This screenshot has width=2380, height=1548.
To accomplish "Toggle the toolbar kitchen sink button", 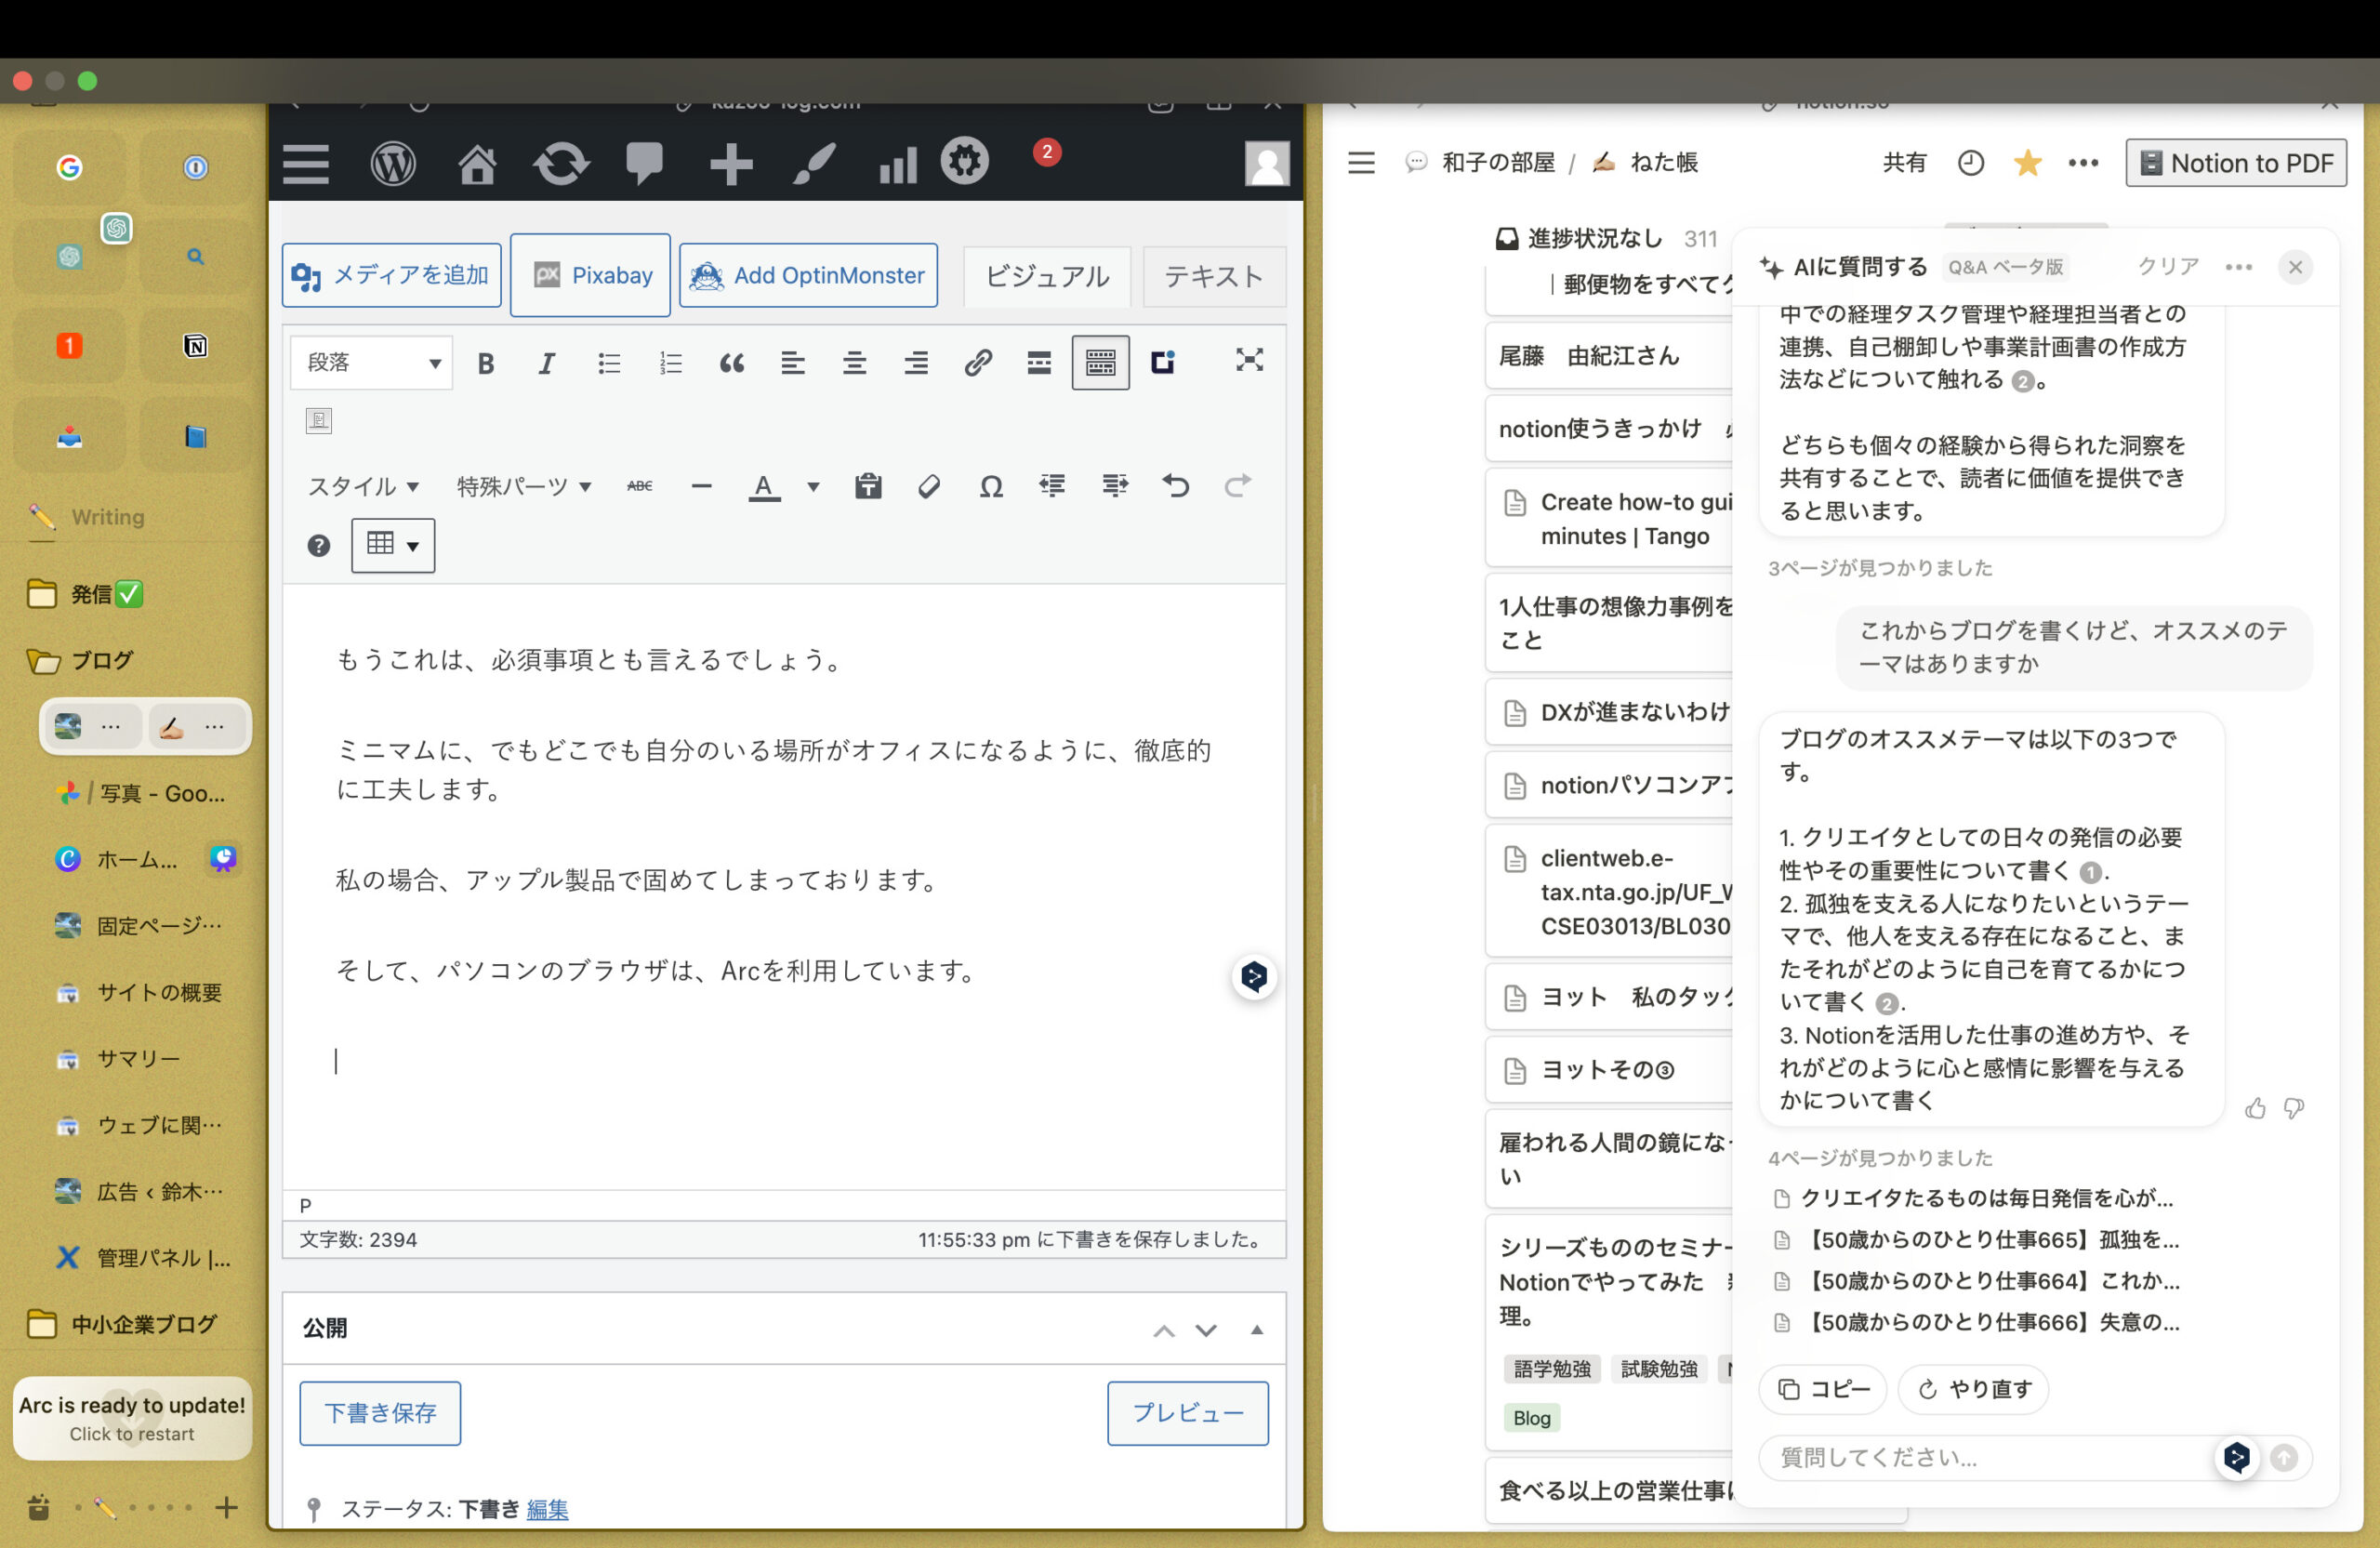I will point(1100,363).
